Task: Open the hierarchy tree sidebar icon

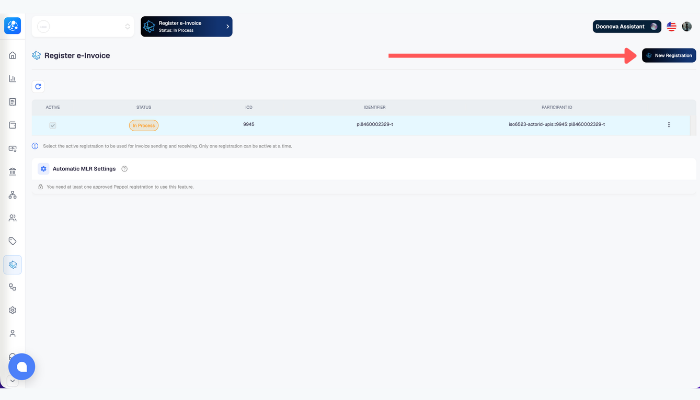Action: pos(12,195)
